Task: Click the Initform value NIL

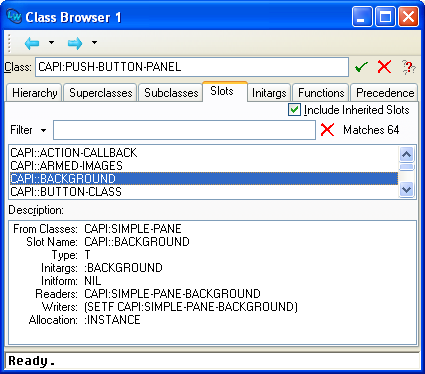Action: (92, 281)
